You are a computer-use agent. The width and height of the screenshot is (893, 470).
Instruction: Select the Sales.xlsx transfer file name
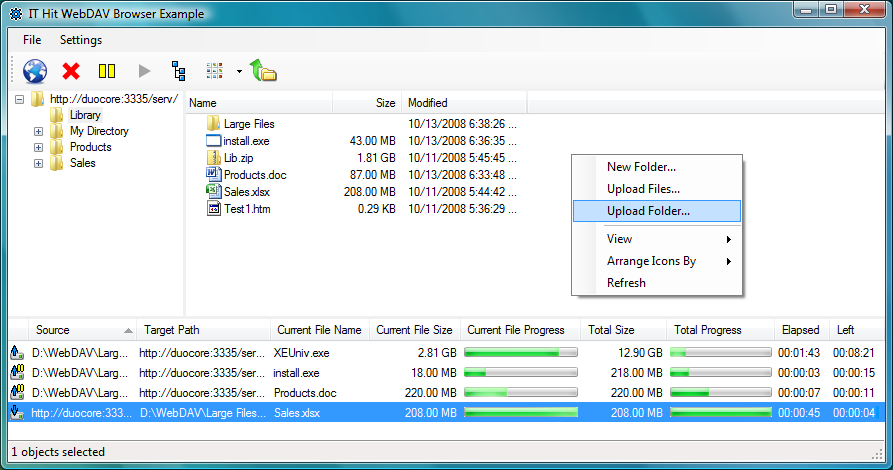[x=297, y=413]
